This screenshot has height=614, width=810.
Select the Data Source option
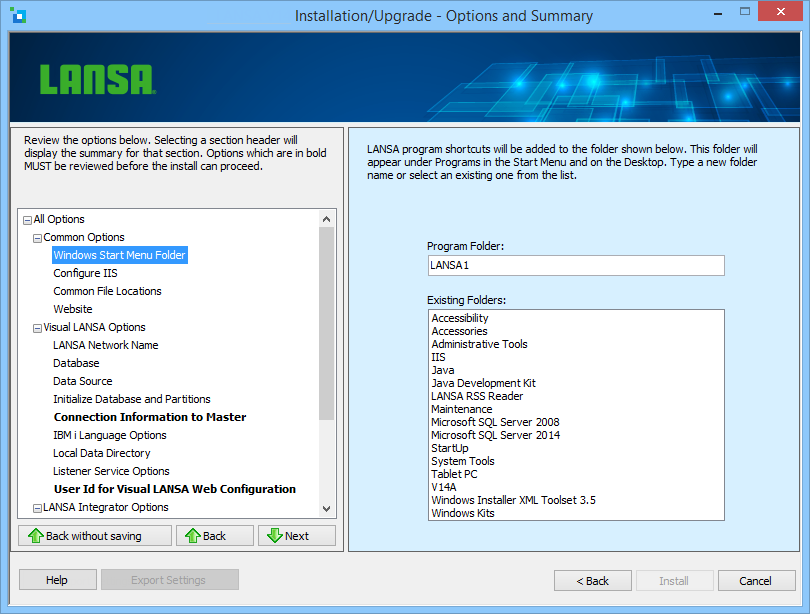[83, 381]
